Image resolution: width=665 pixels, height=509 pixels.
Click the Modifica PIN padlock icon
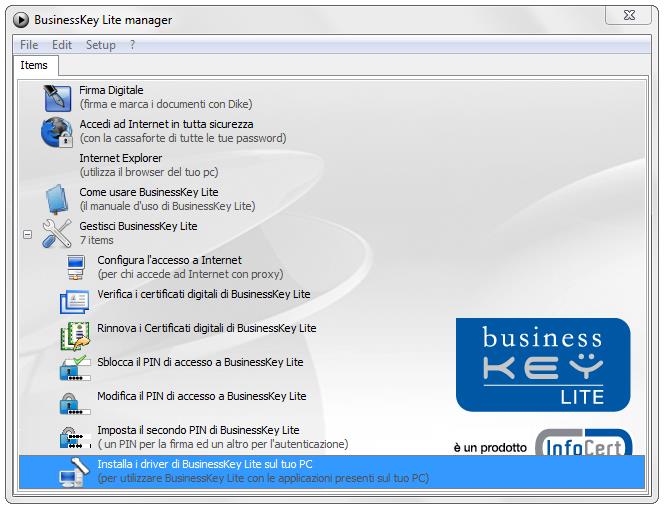[75, 403]
